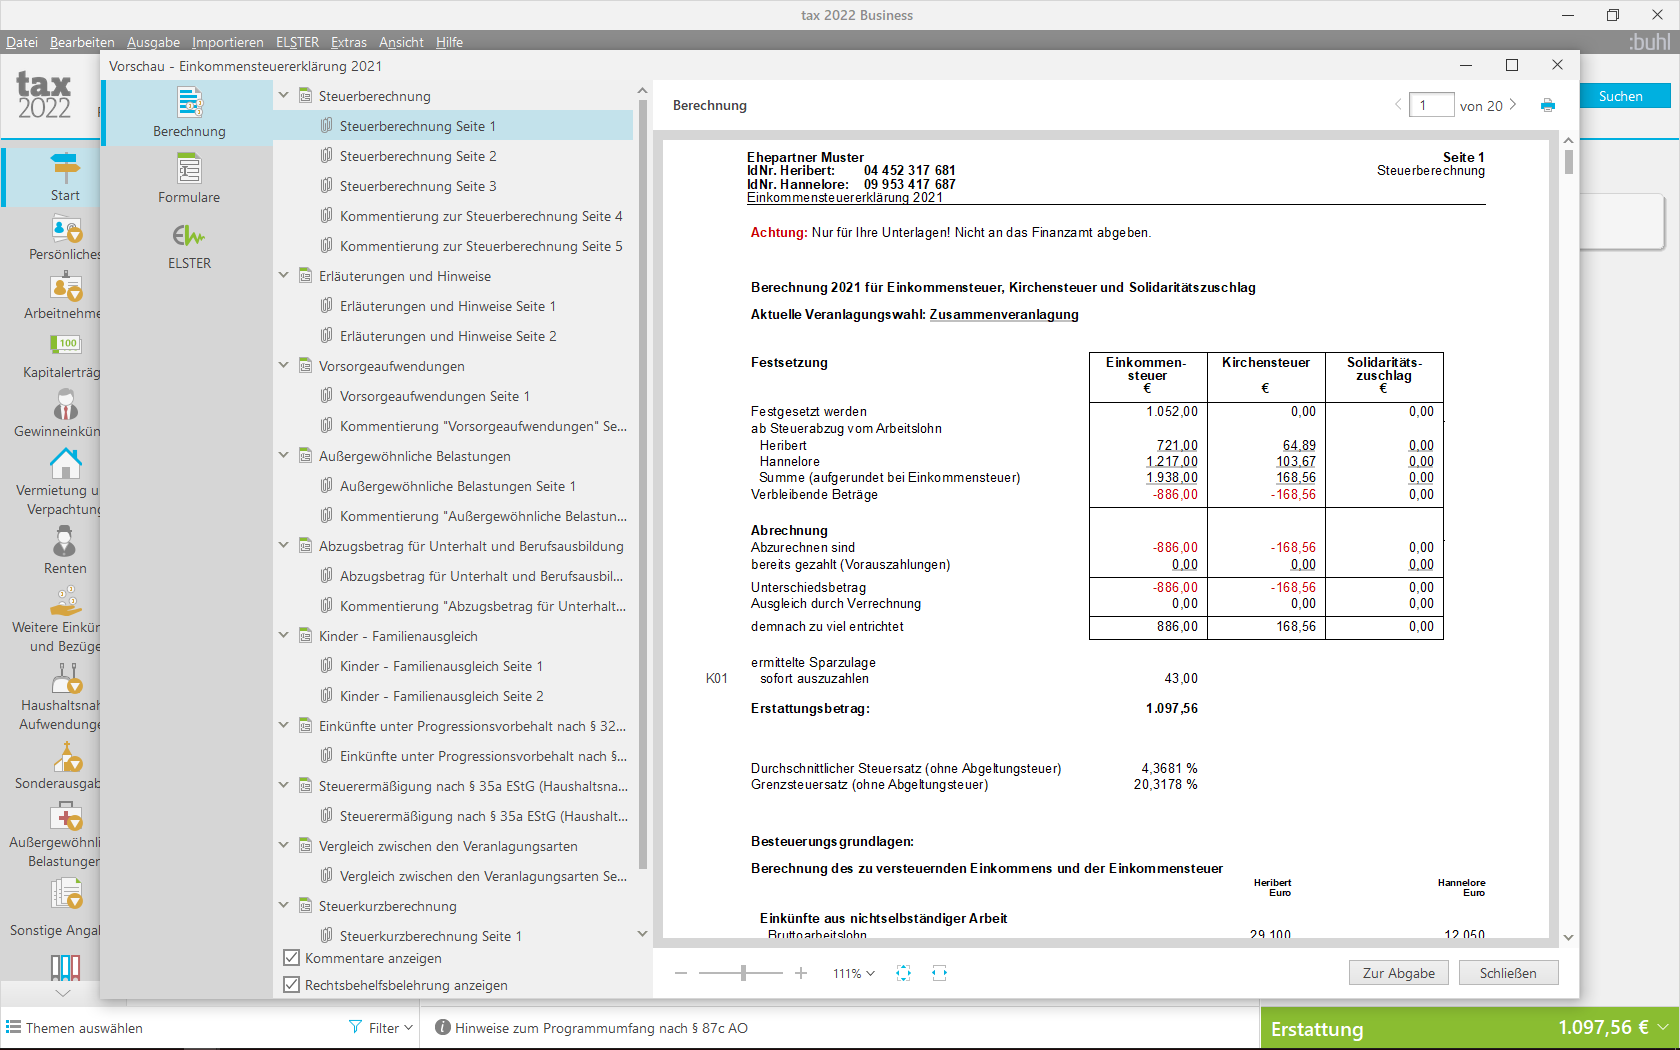Open the Ausgabe menu
The image size is (1680, 1050).
coord(153,42)
